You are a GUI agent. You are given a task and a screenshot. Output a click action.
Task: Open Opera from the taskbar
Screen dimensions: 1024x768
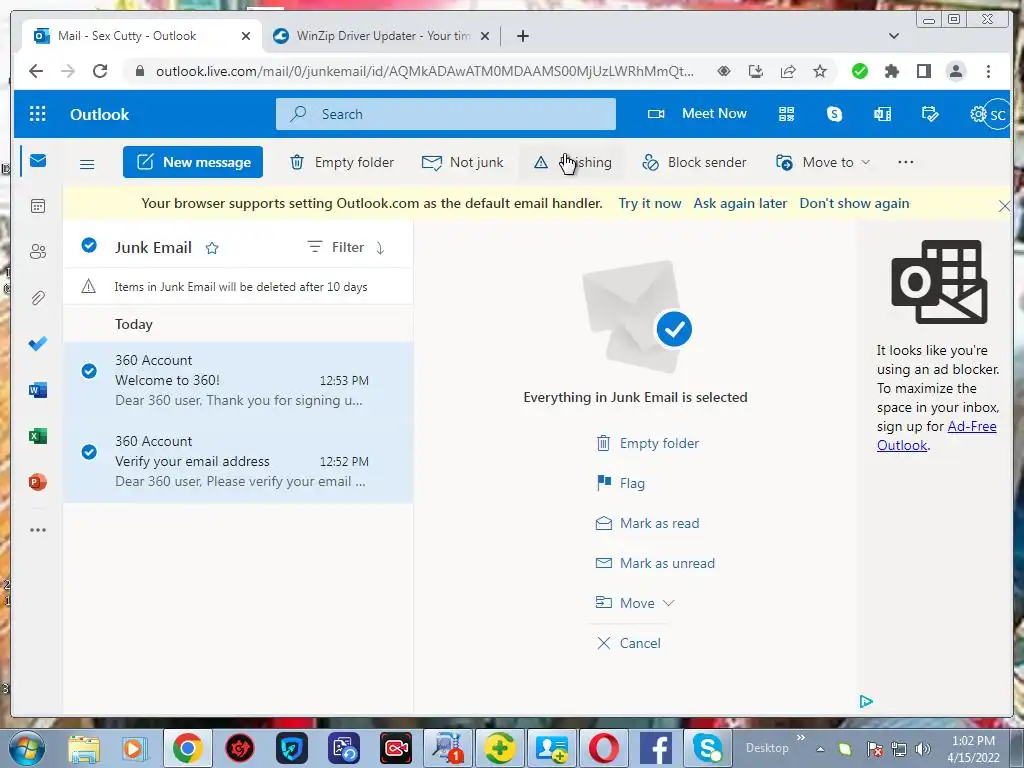tap(604, 748)
